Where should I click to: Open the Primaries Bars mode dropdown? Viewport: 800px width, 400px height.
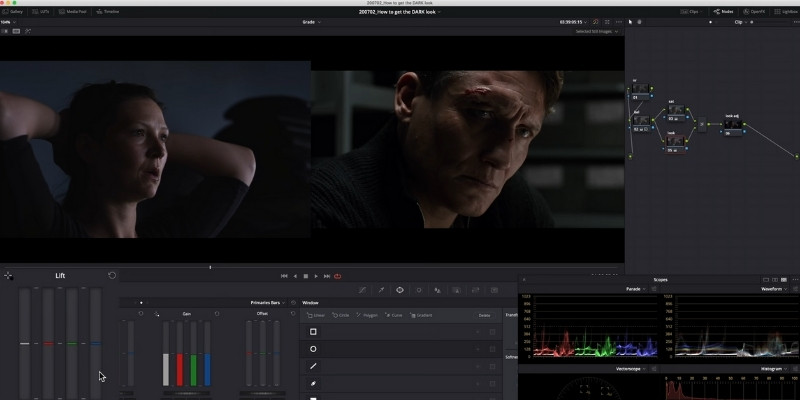pyautogui.click(x=268, y=303)
